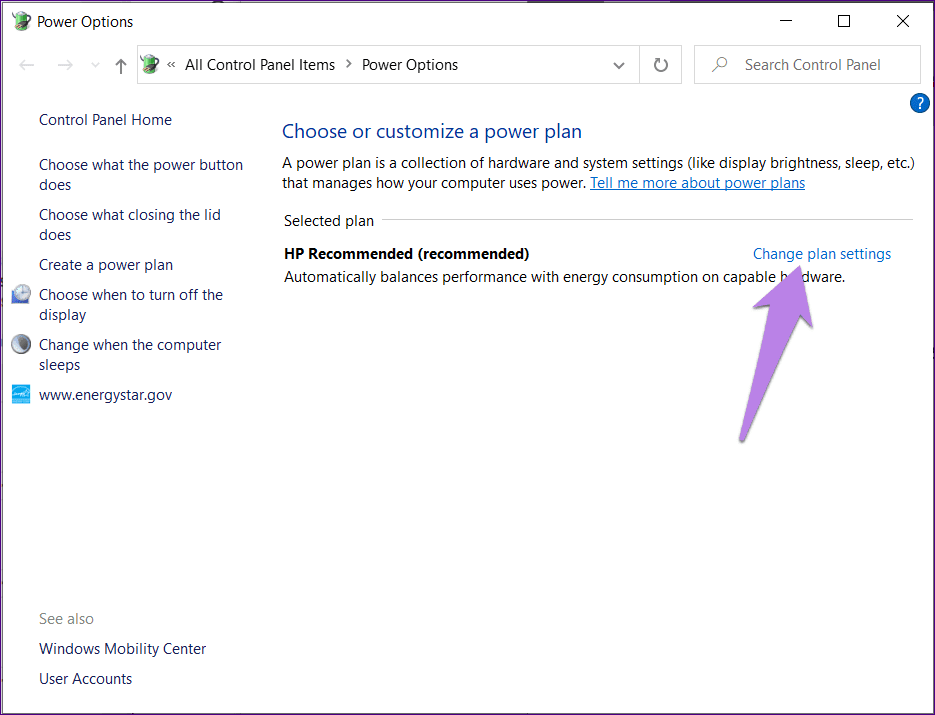Image resolution: width=935 pixels, height=715 pixels.
Task: Click the search magnifier icon
Action: pos(720,64)
